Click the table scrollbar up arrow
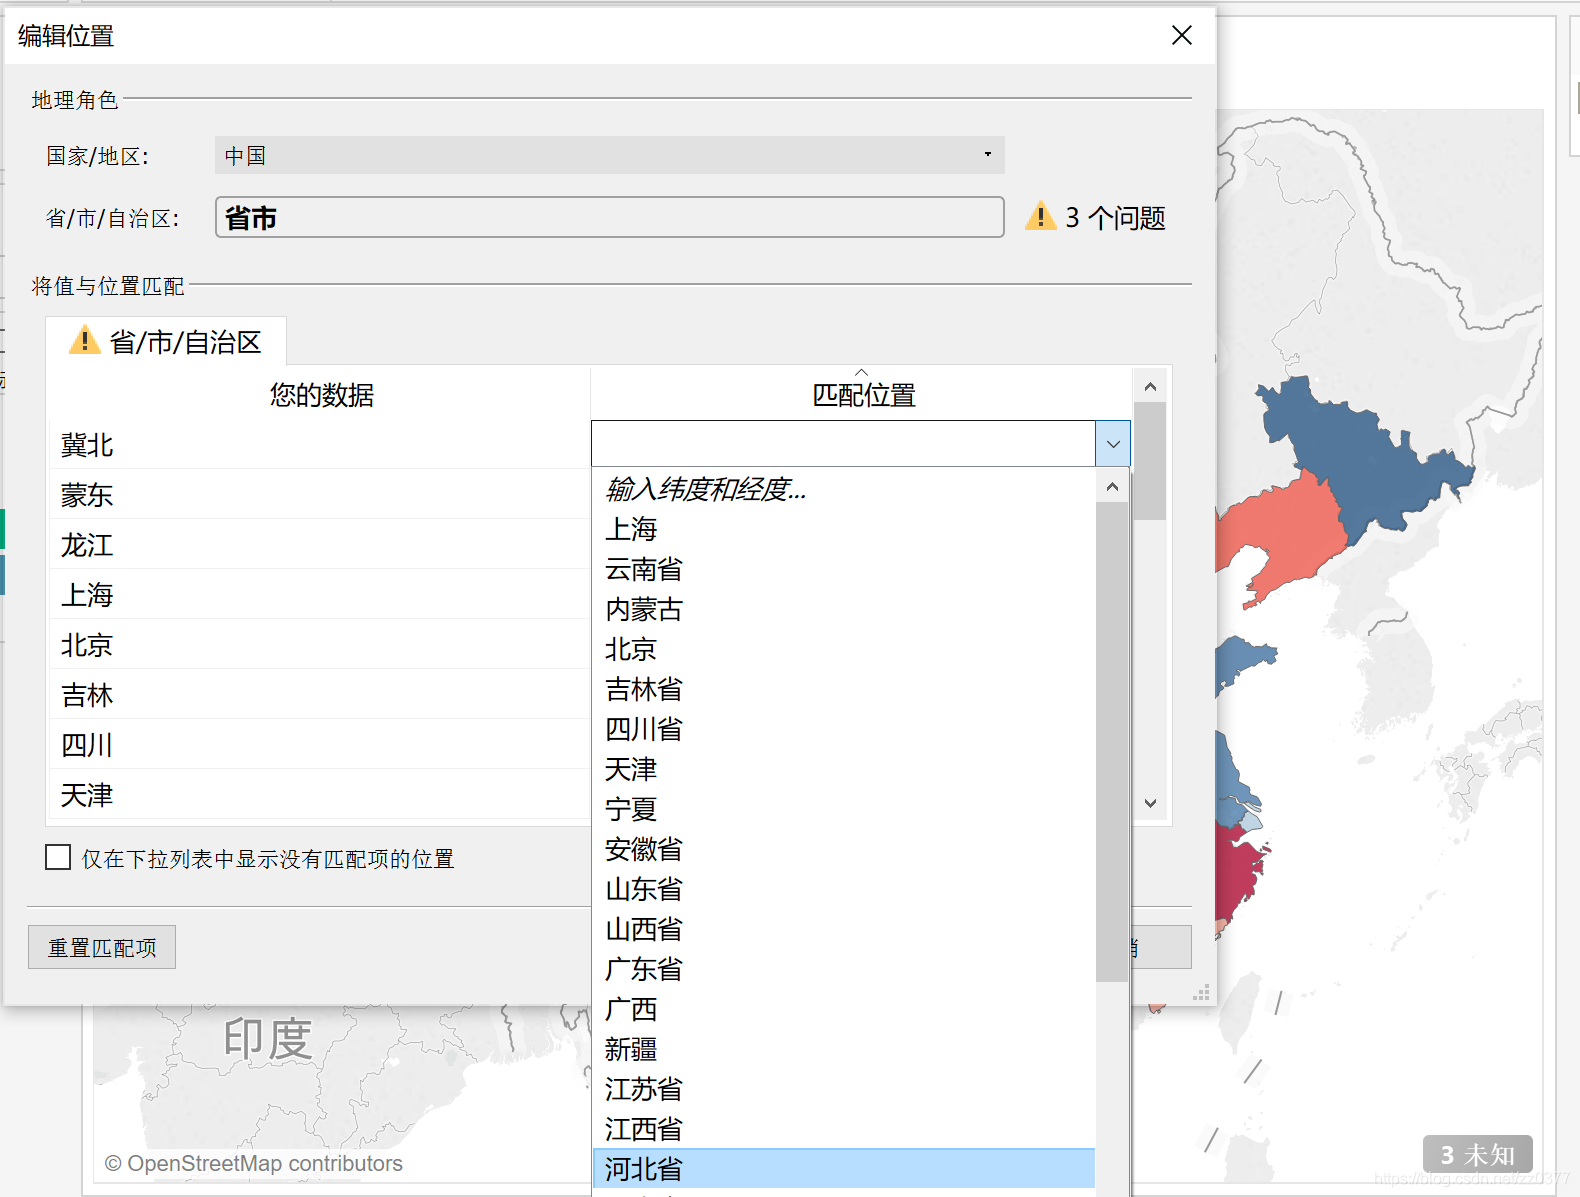 [1150, 386]
